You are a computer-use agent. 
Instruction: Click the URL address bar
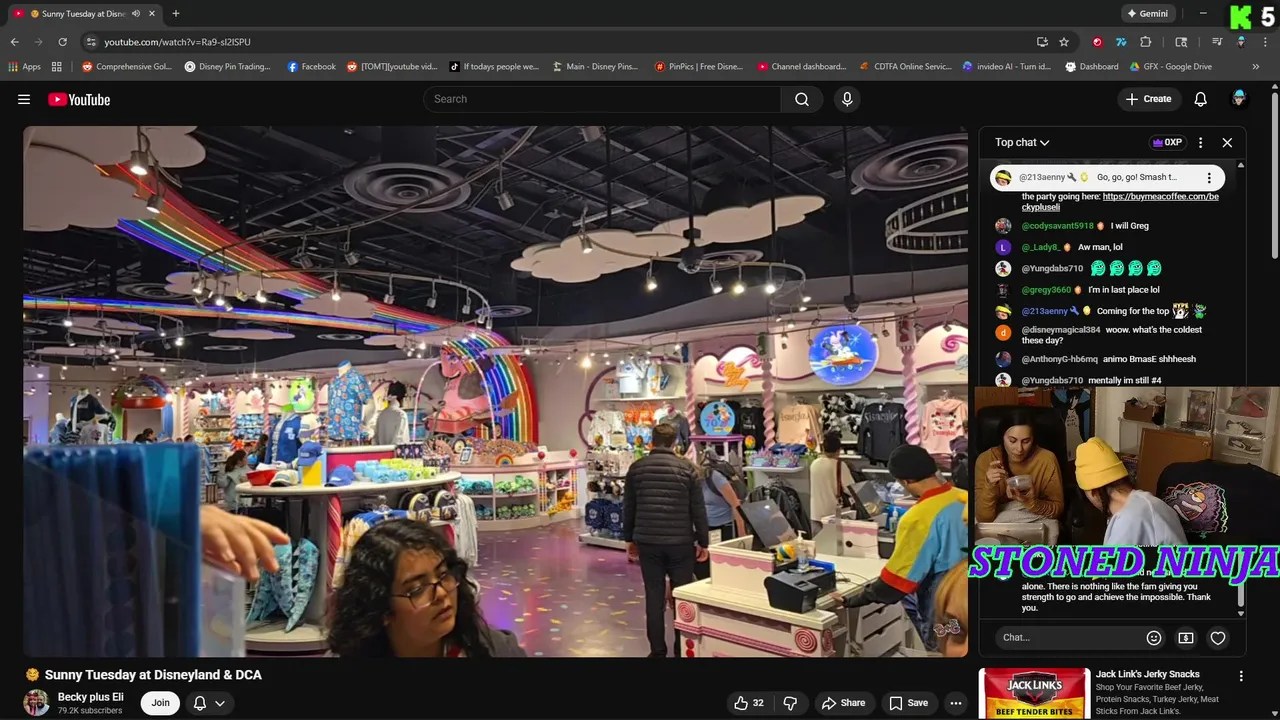560,42
